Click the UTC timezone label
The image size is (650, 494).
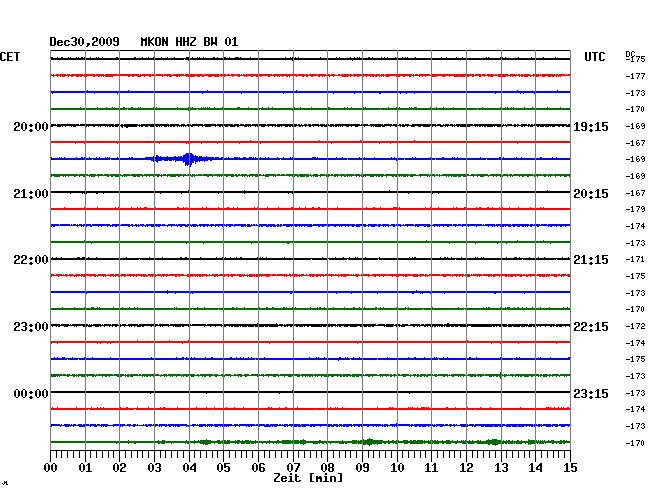tap(594, 57)
